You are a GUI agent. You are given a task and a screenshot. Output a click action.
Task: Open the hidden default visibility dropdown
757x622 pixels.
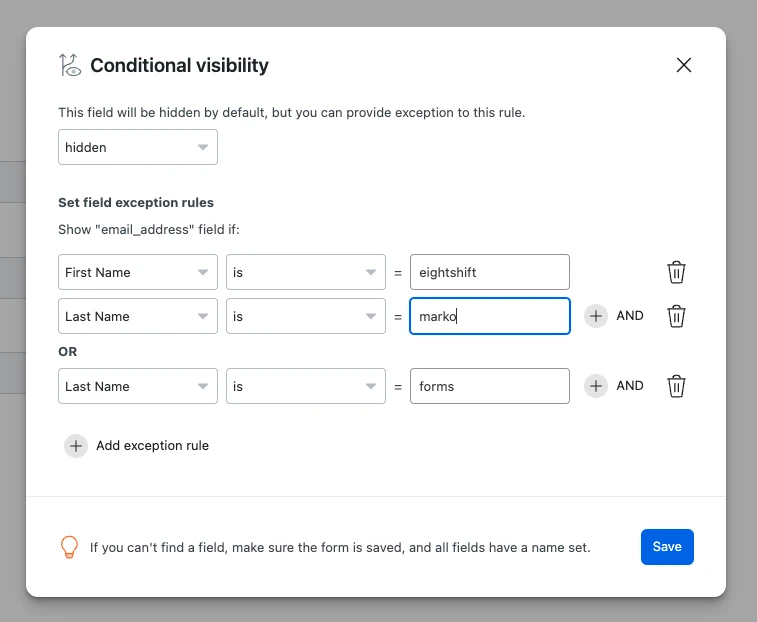(138, 147)
